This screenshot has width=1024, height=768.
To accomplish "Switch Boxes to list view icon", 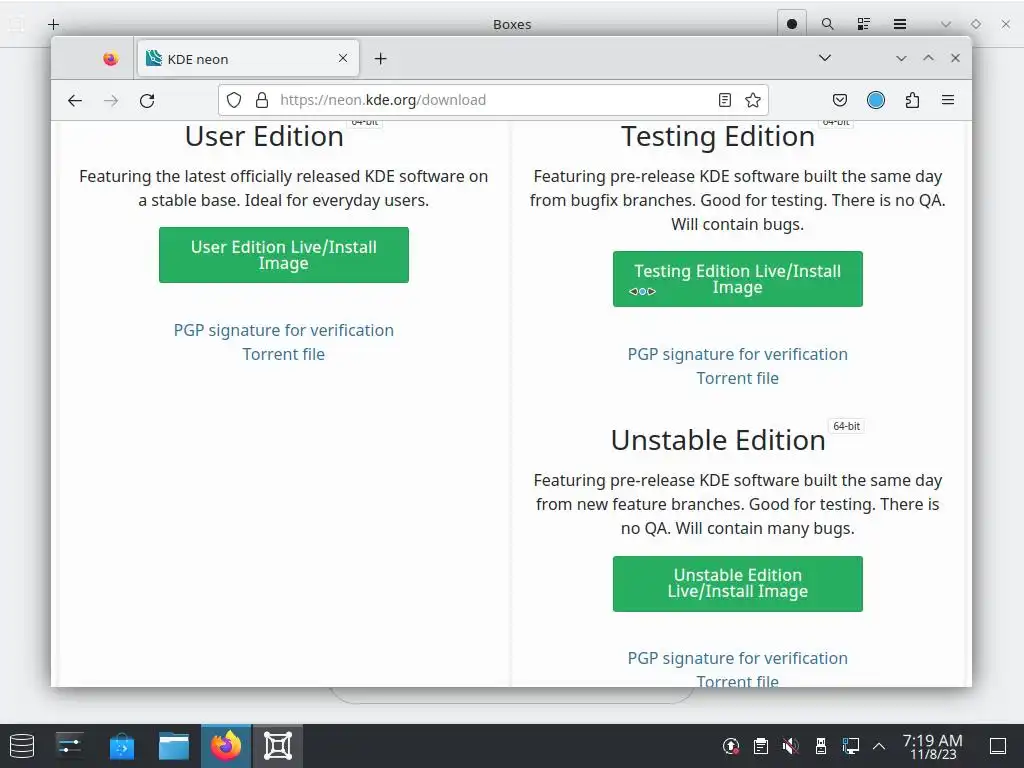I will (x=863, y=24).
